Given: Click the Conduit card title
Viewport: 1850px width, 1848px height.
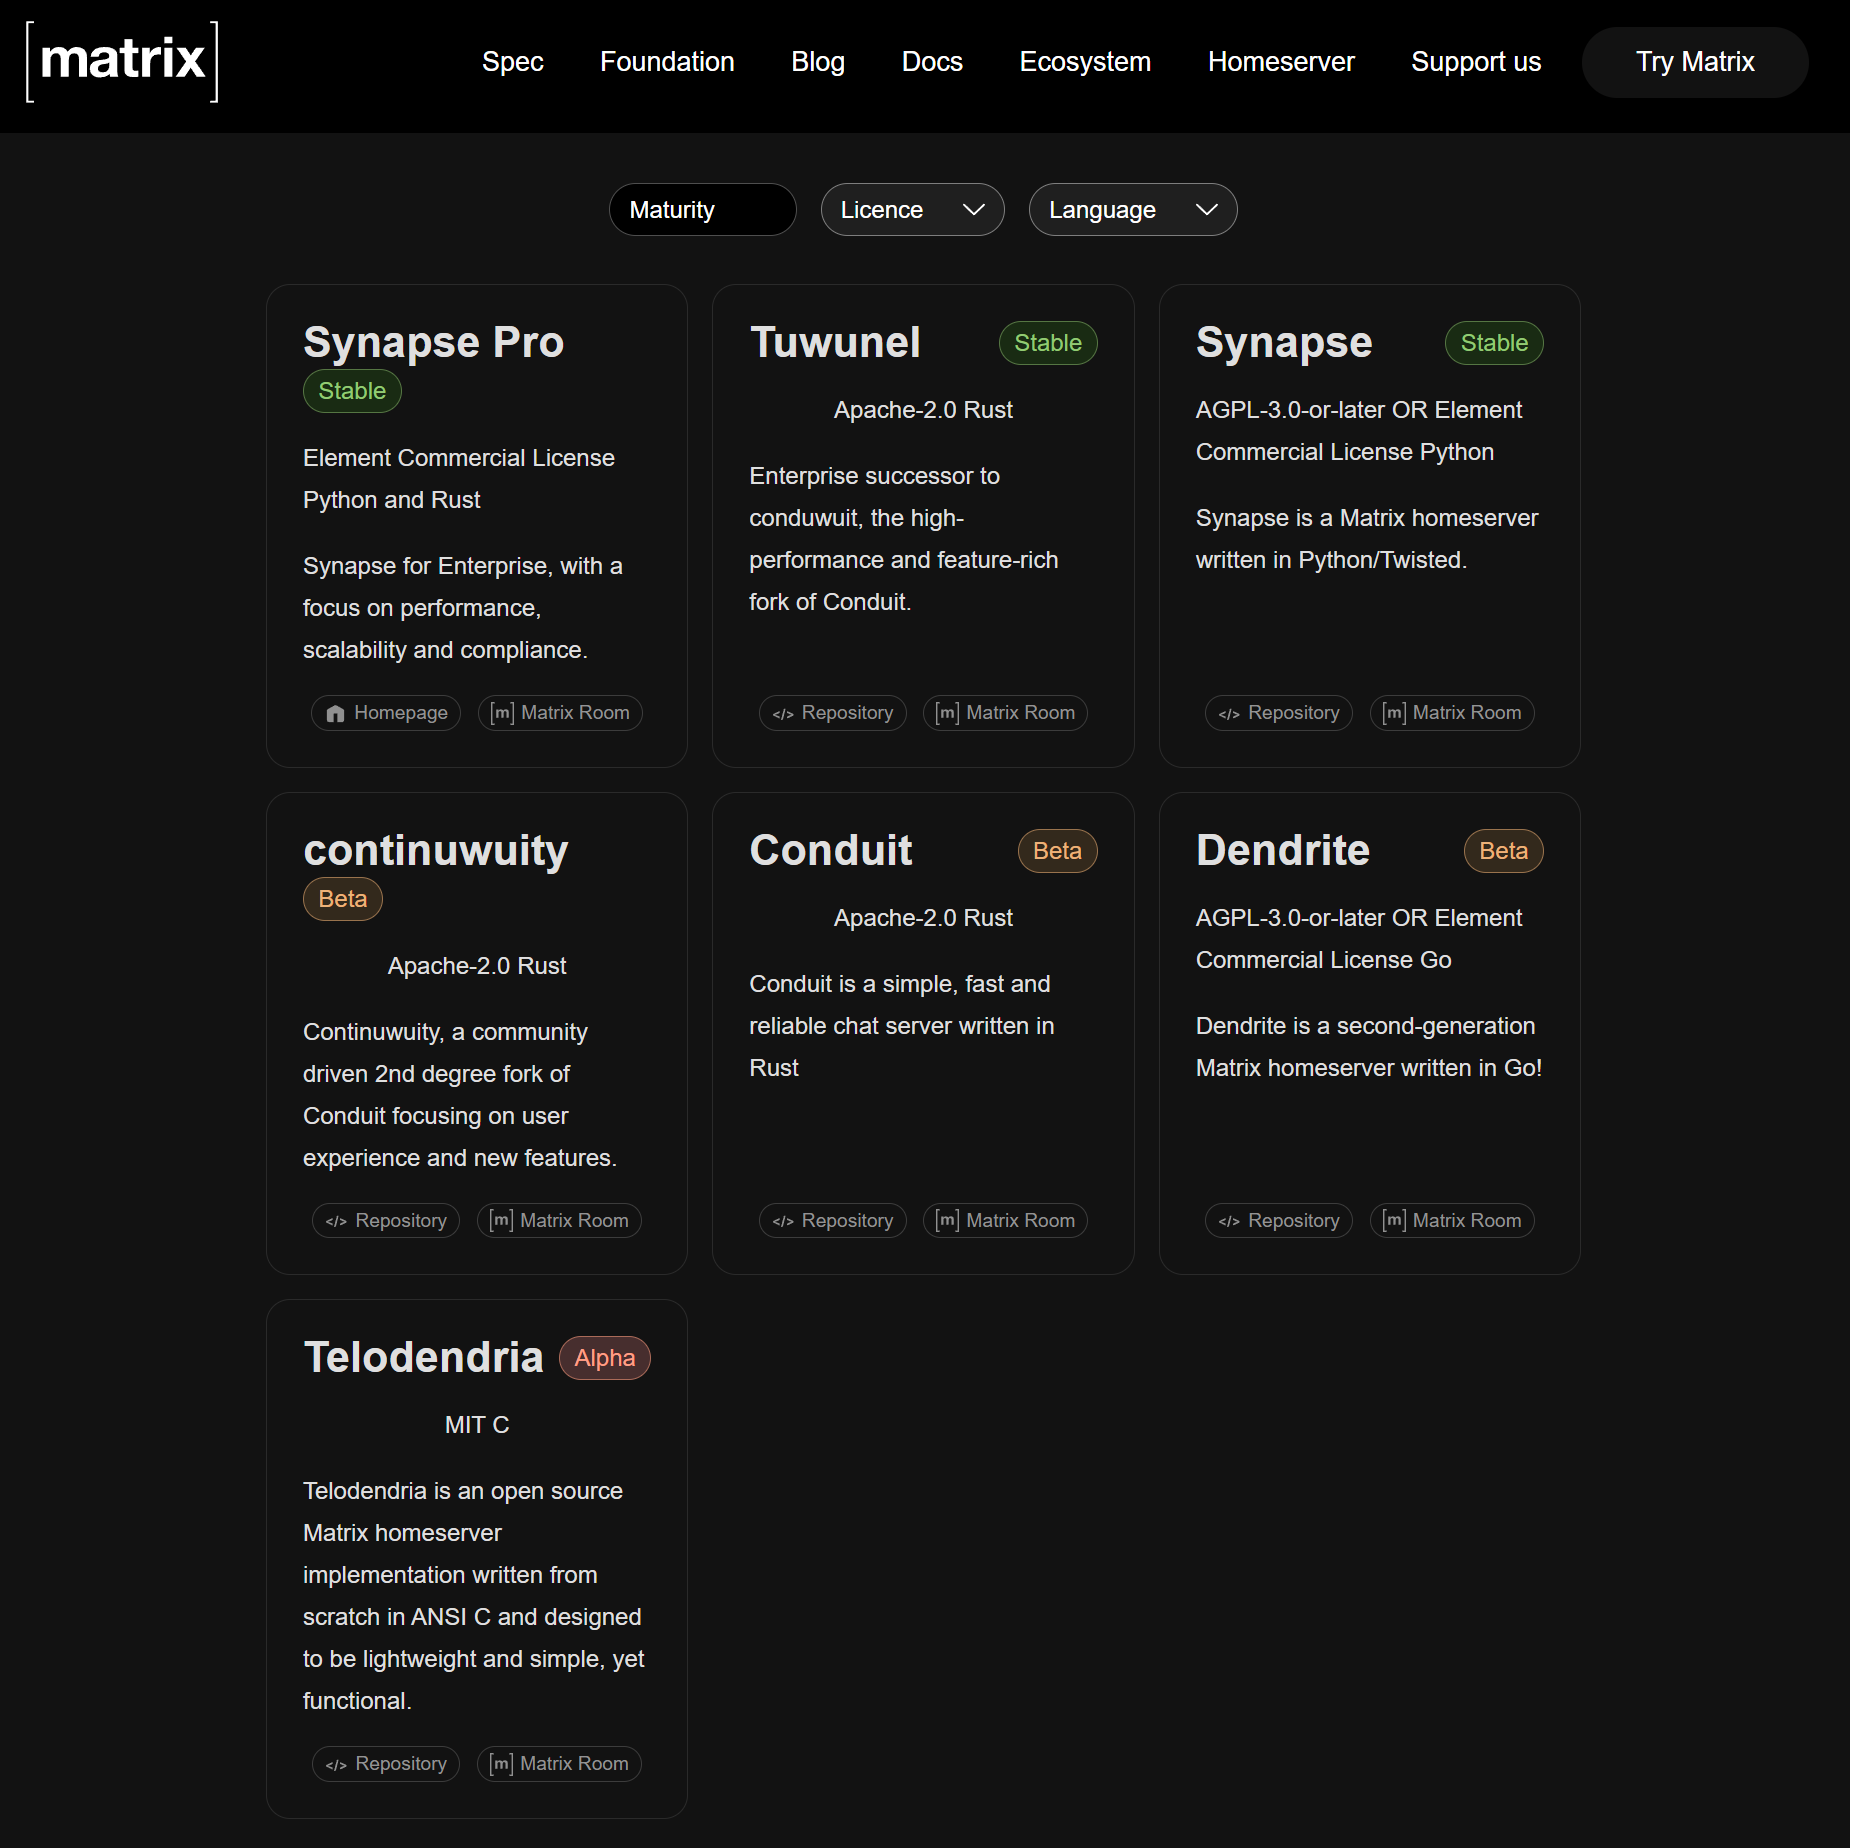Looking at the screenshot, I should (831, 851).
